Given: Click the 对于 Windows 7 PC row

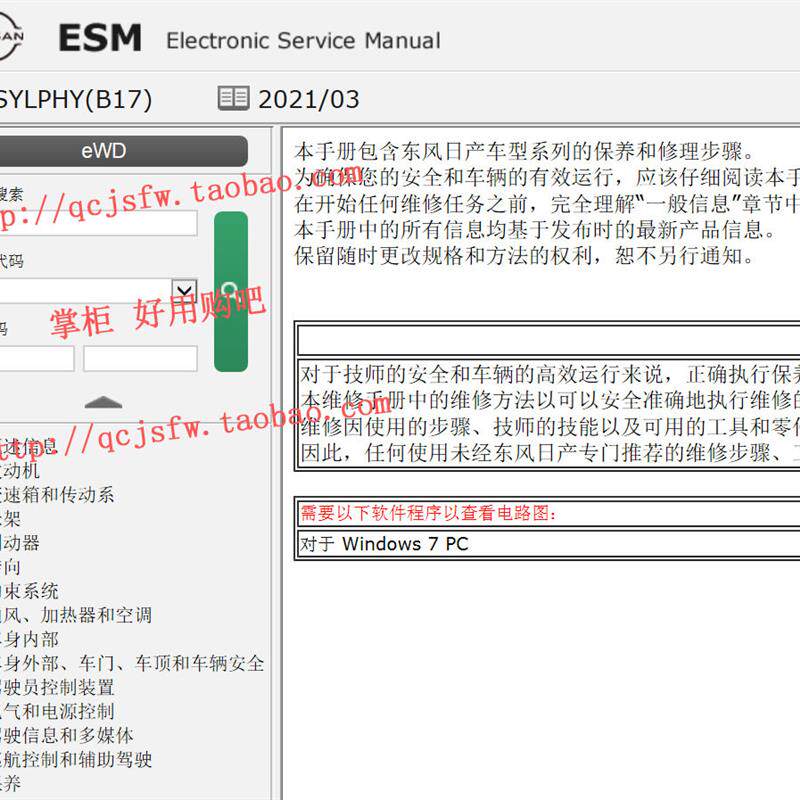Looking at the screenshot, I should pyautogui.click(x=548, y=544).
